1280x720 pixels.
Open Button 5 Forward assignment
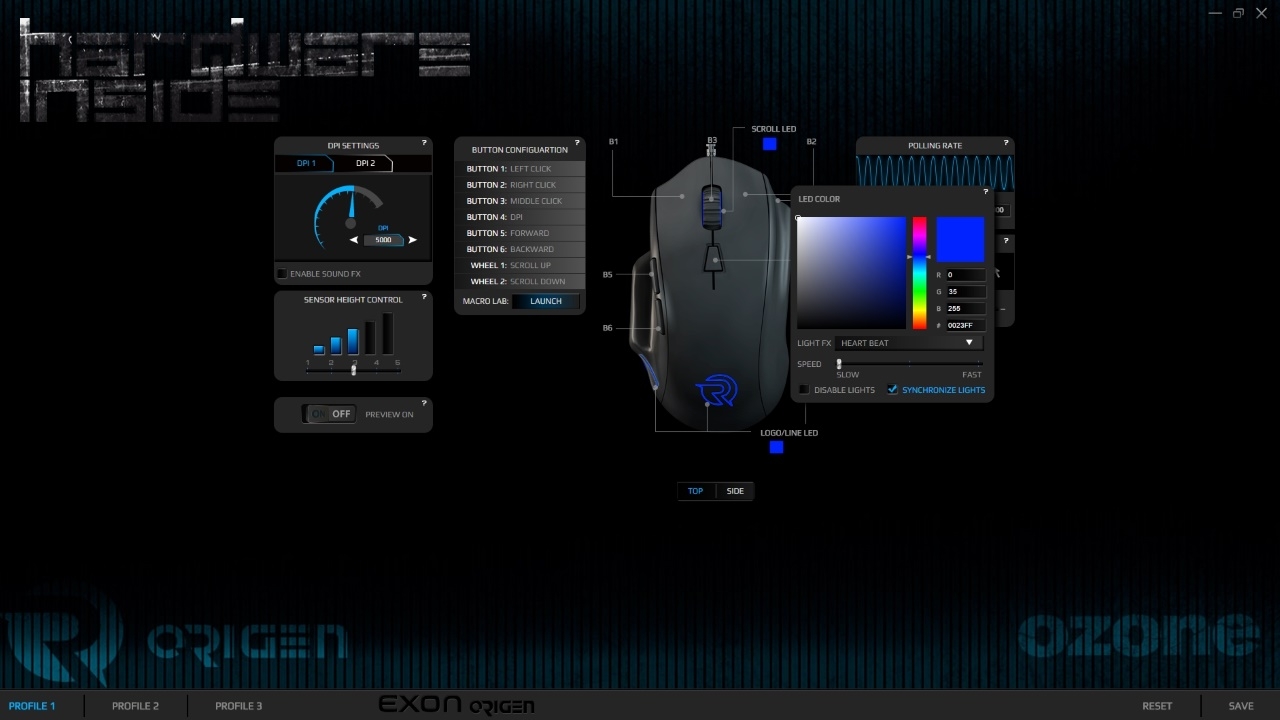[520, 233]
